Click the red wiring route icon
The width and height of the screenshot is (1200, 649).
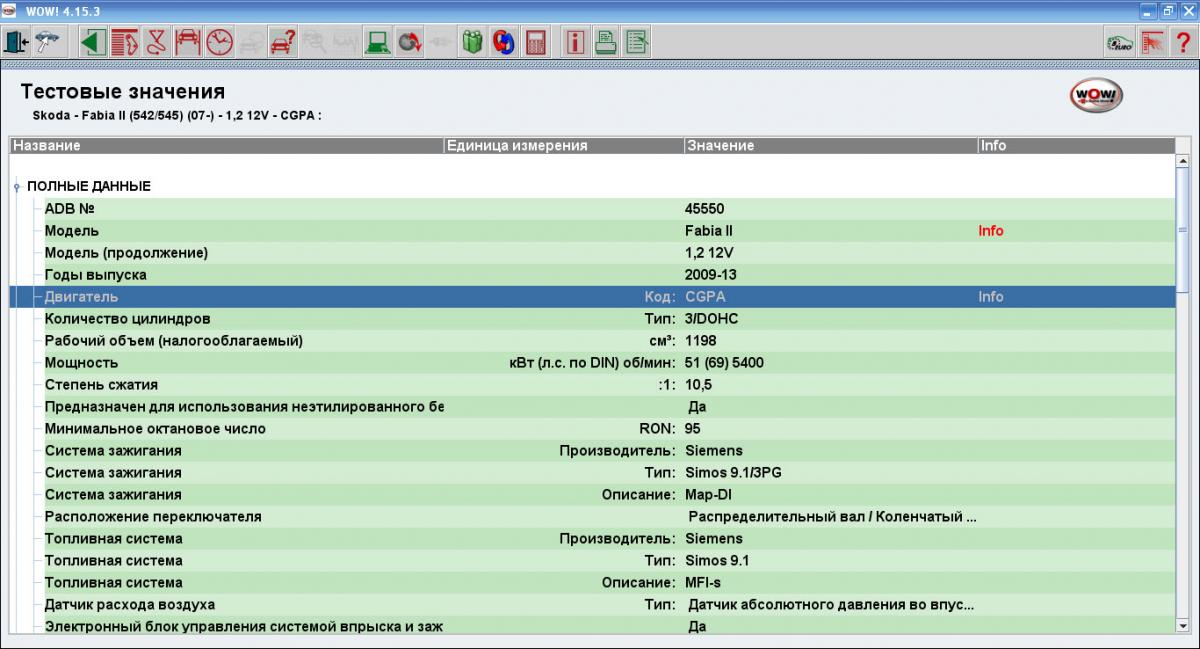pos(155,42)
